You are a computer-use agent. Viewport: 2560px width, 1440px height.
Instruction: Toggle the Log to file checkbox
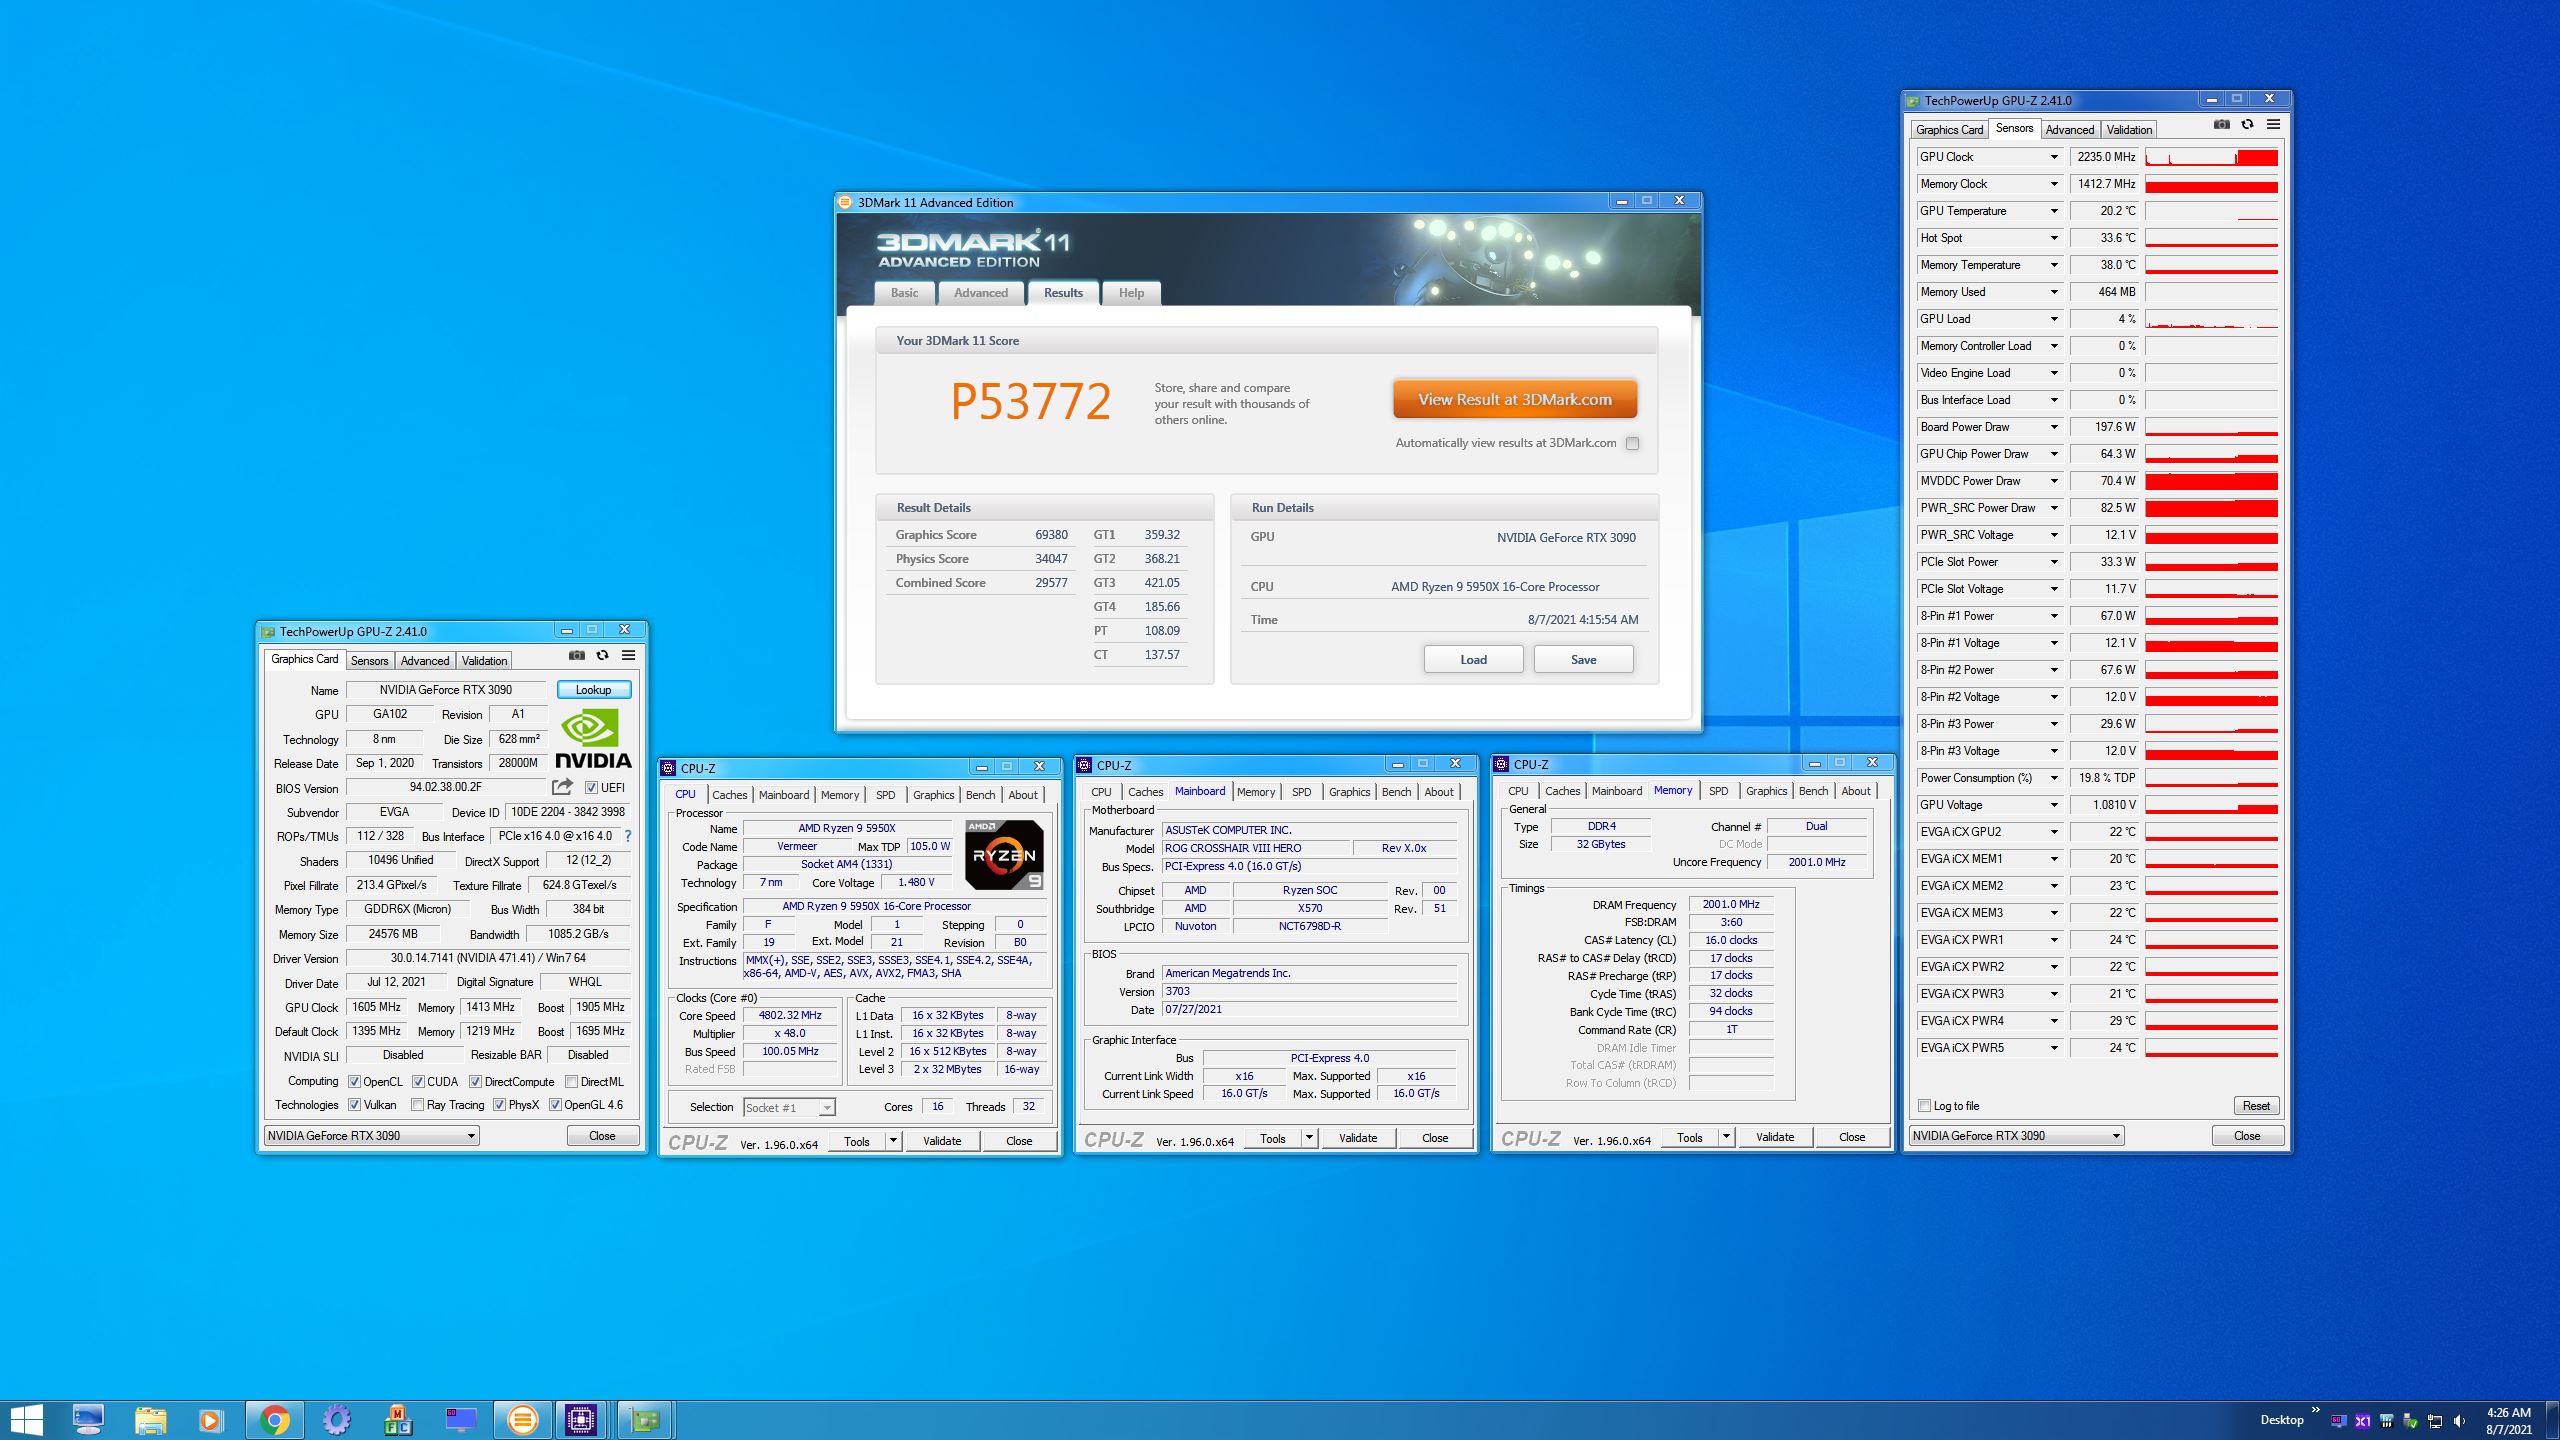click(x=1925, y=1105)
